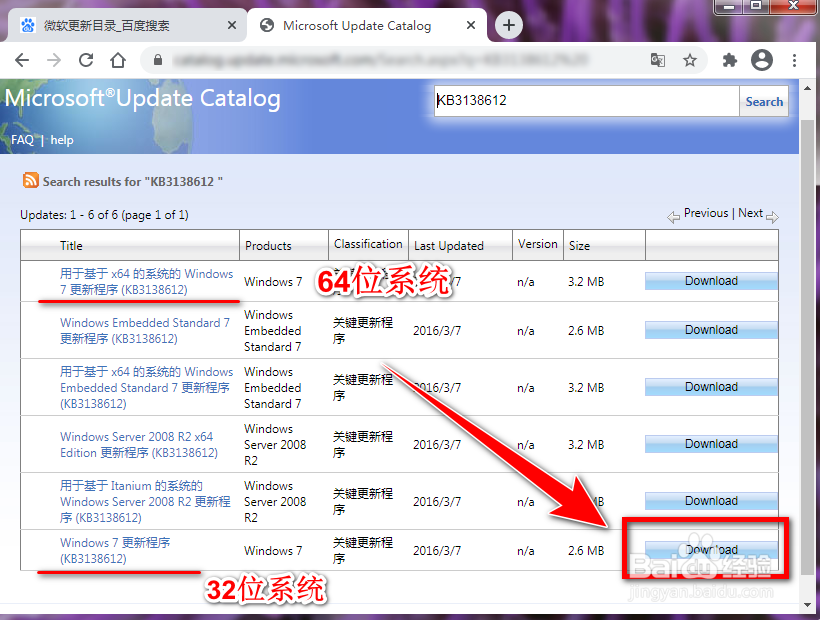Open the help link
The height and width of the screenshot is (620, 820).
pos(61,139)
